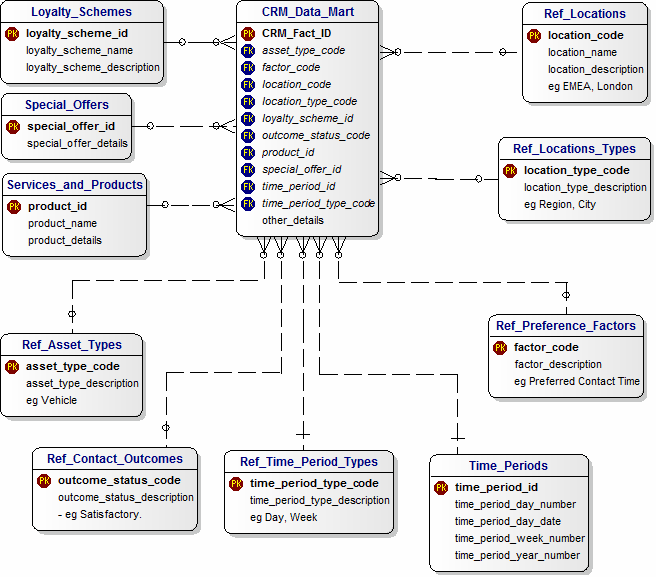Click the PK icon in Ref_Contact_Outcomes table
Viewport: 656px width, 577px height.
coord(44,481)
